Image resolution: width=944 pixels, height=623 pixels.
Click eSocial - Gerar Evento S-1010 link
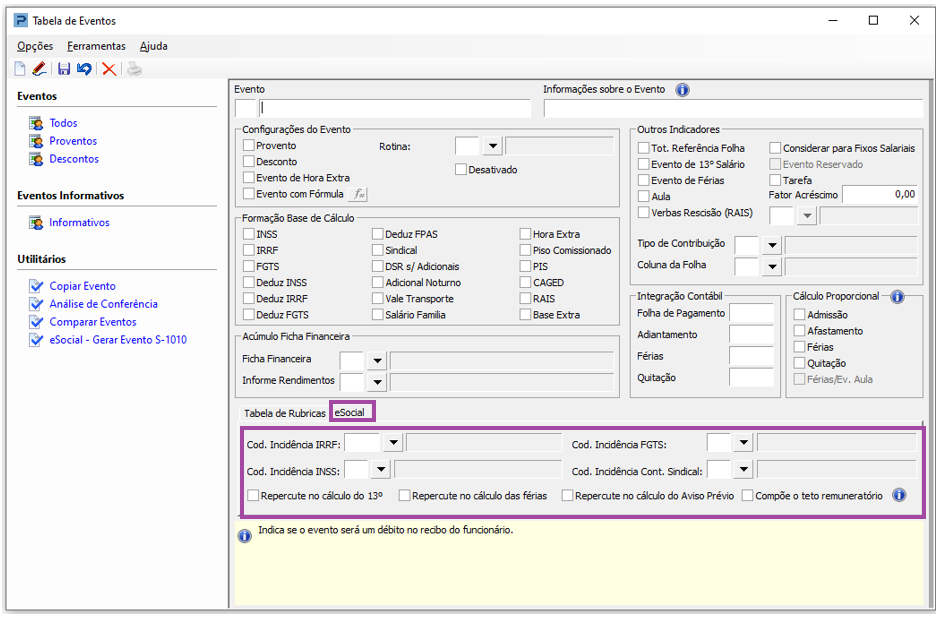pos(117,340)
